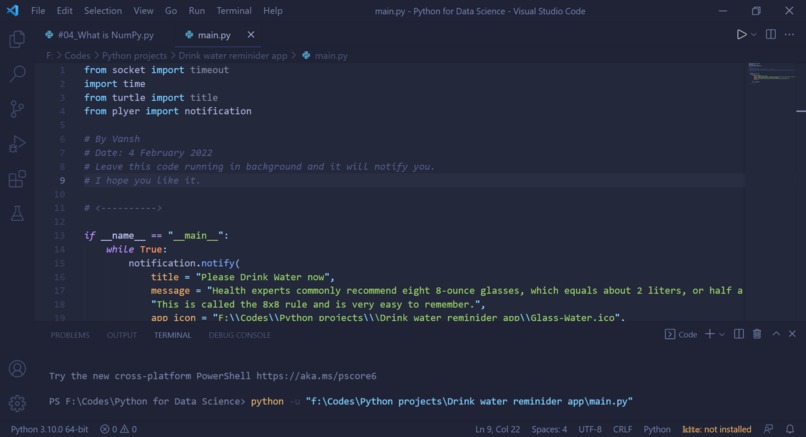Viewport: 806px width, 437px height.
Task: Open the Search view in activity bar
Action: (17, 74)
